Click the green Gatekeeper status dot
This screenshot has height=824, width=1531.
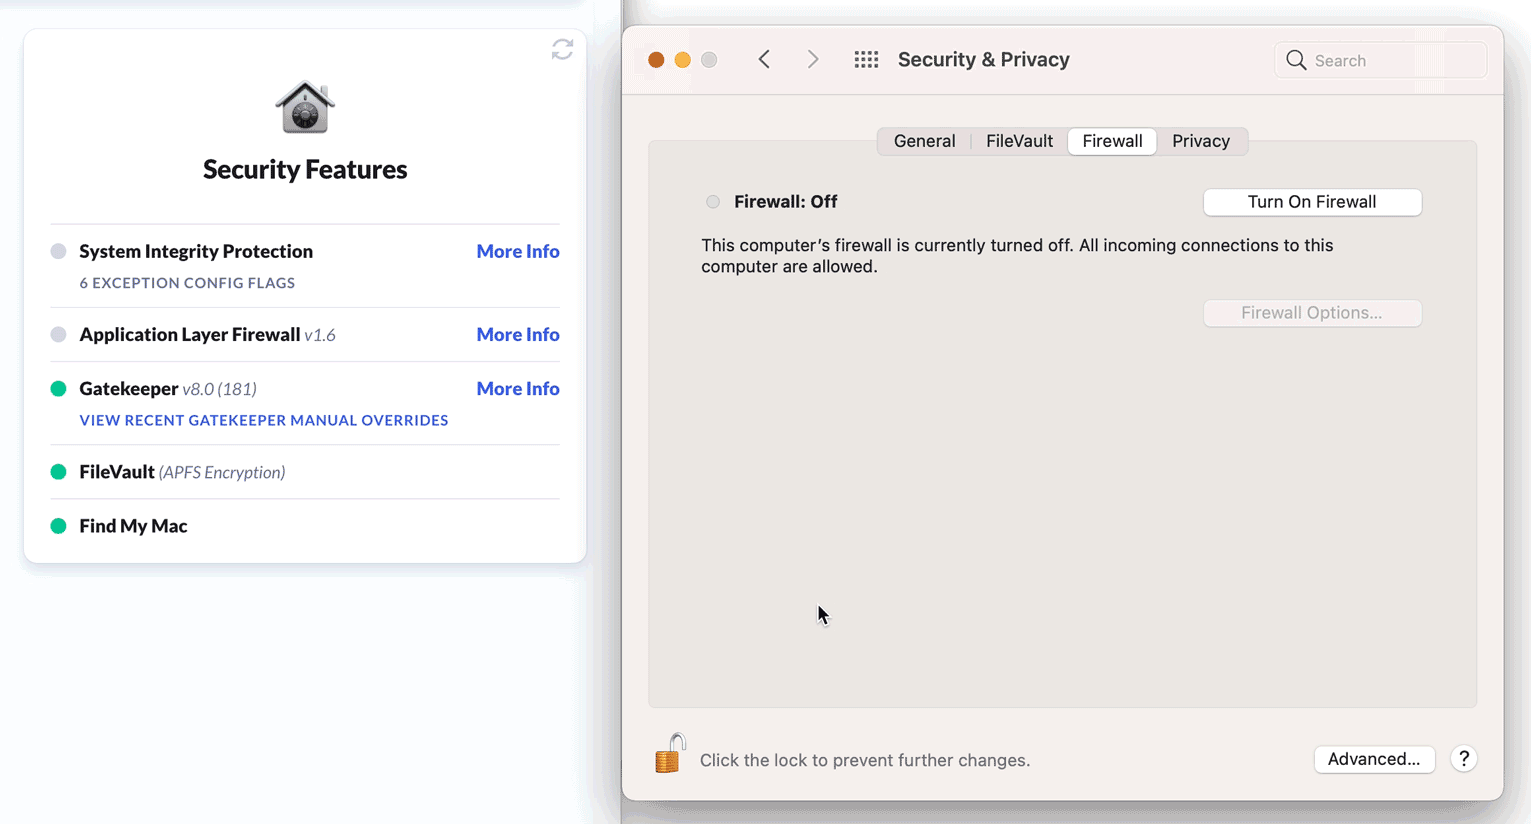coord(59,389)
